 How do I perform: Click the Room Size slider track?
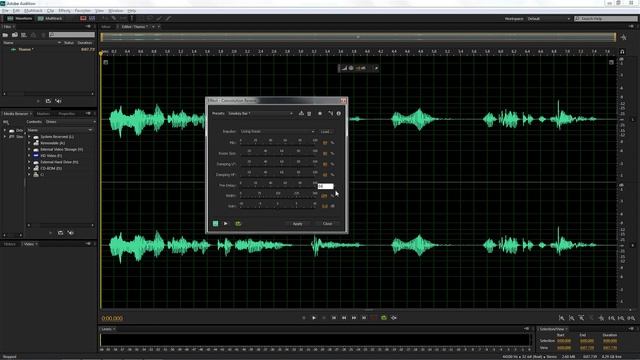point(278,155)
